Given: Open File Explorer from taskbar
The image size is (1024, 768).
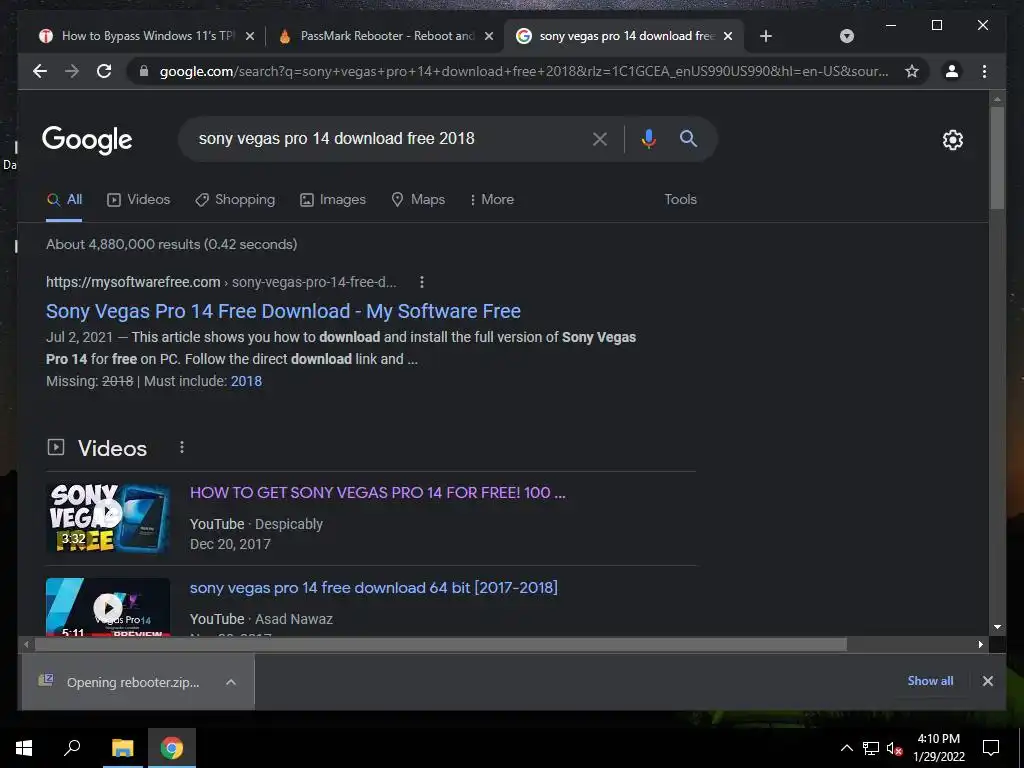Looking at the screenshot, I should [x=122, y=748].
